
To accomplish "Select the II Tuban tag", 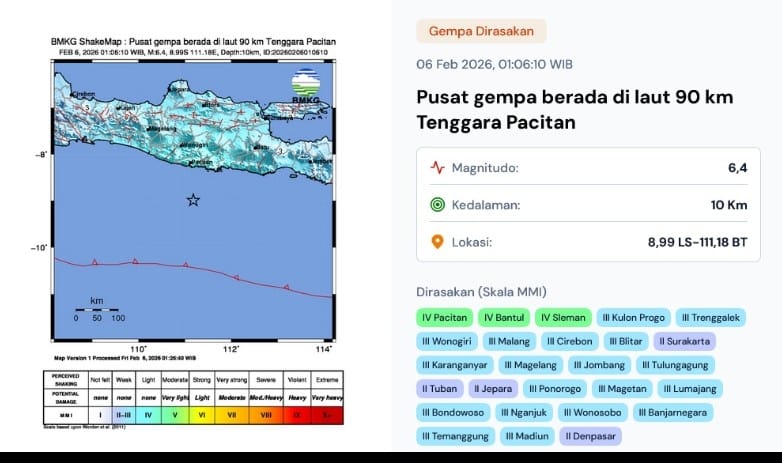I will 439,389.
